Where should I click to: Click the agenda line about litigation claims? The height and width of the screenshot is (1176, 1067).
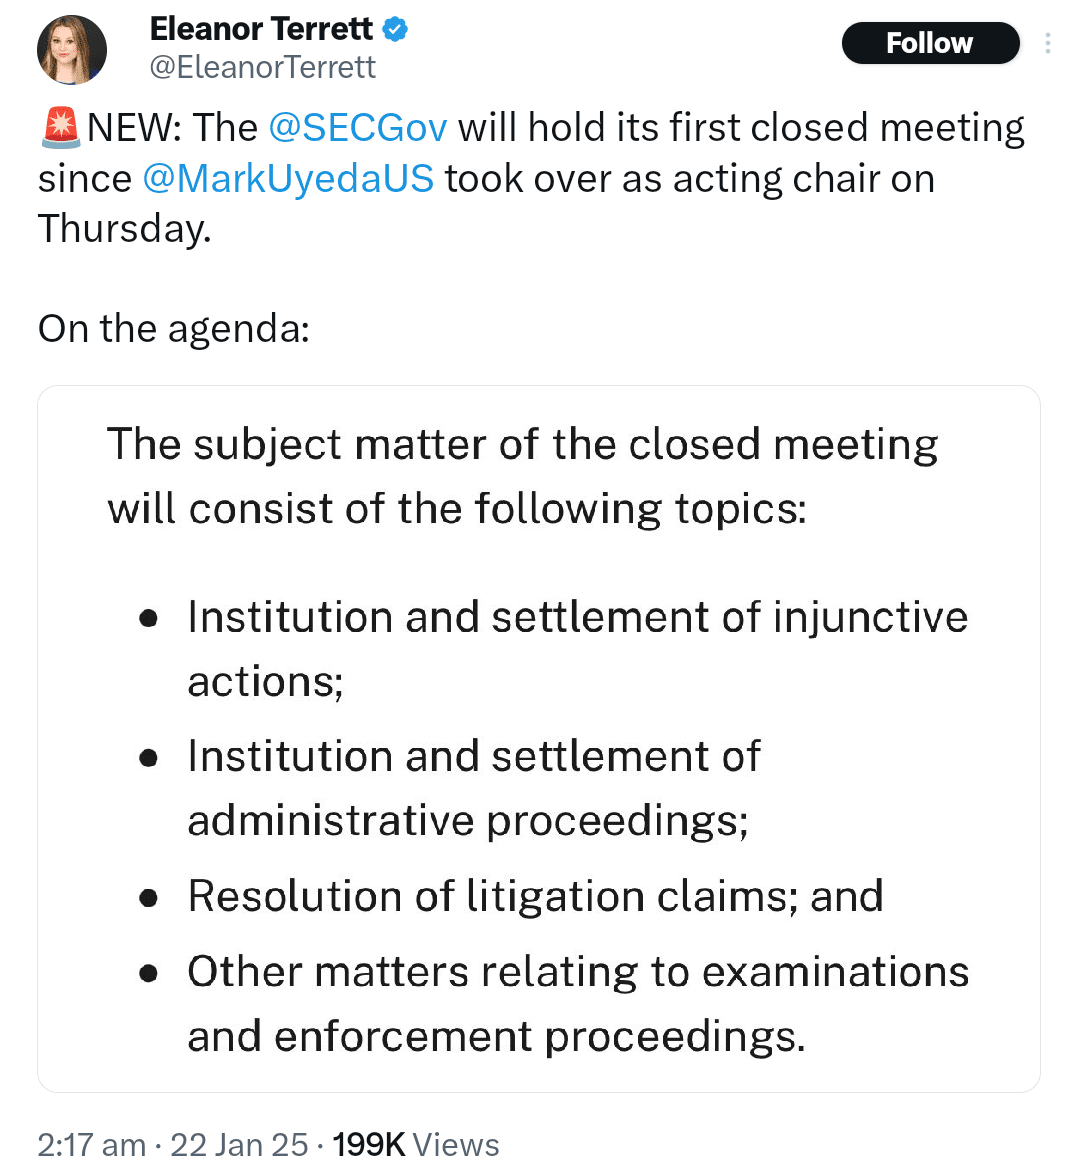coord(535,897)
